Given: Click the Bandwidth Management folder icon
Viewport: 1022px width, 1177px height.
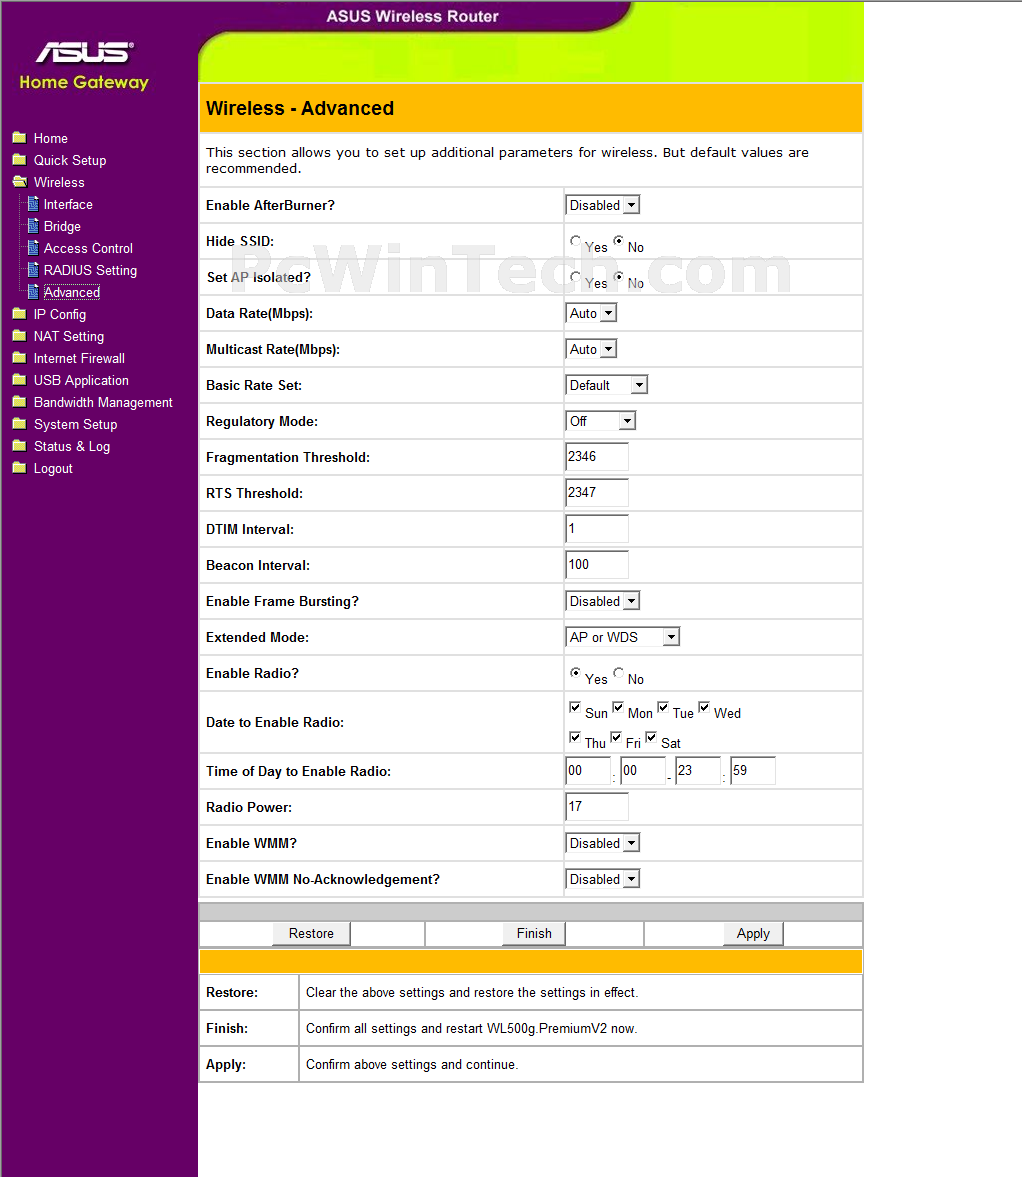Looking at the screenshot, I should pyautogui.click(x=20, y=402).
